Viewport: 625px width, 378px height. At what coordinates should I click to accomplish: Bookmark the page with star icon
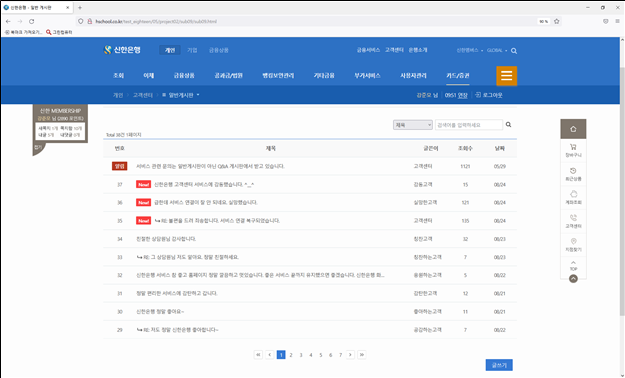tap(556, 21)
